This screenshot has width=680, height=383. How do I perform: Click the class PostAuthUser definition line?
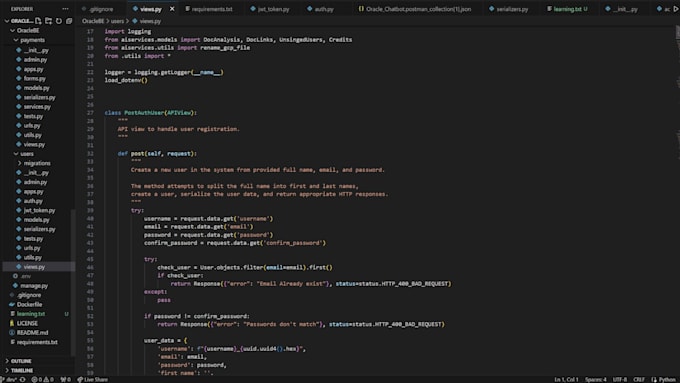point(150,113)
